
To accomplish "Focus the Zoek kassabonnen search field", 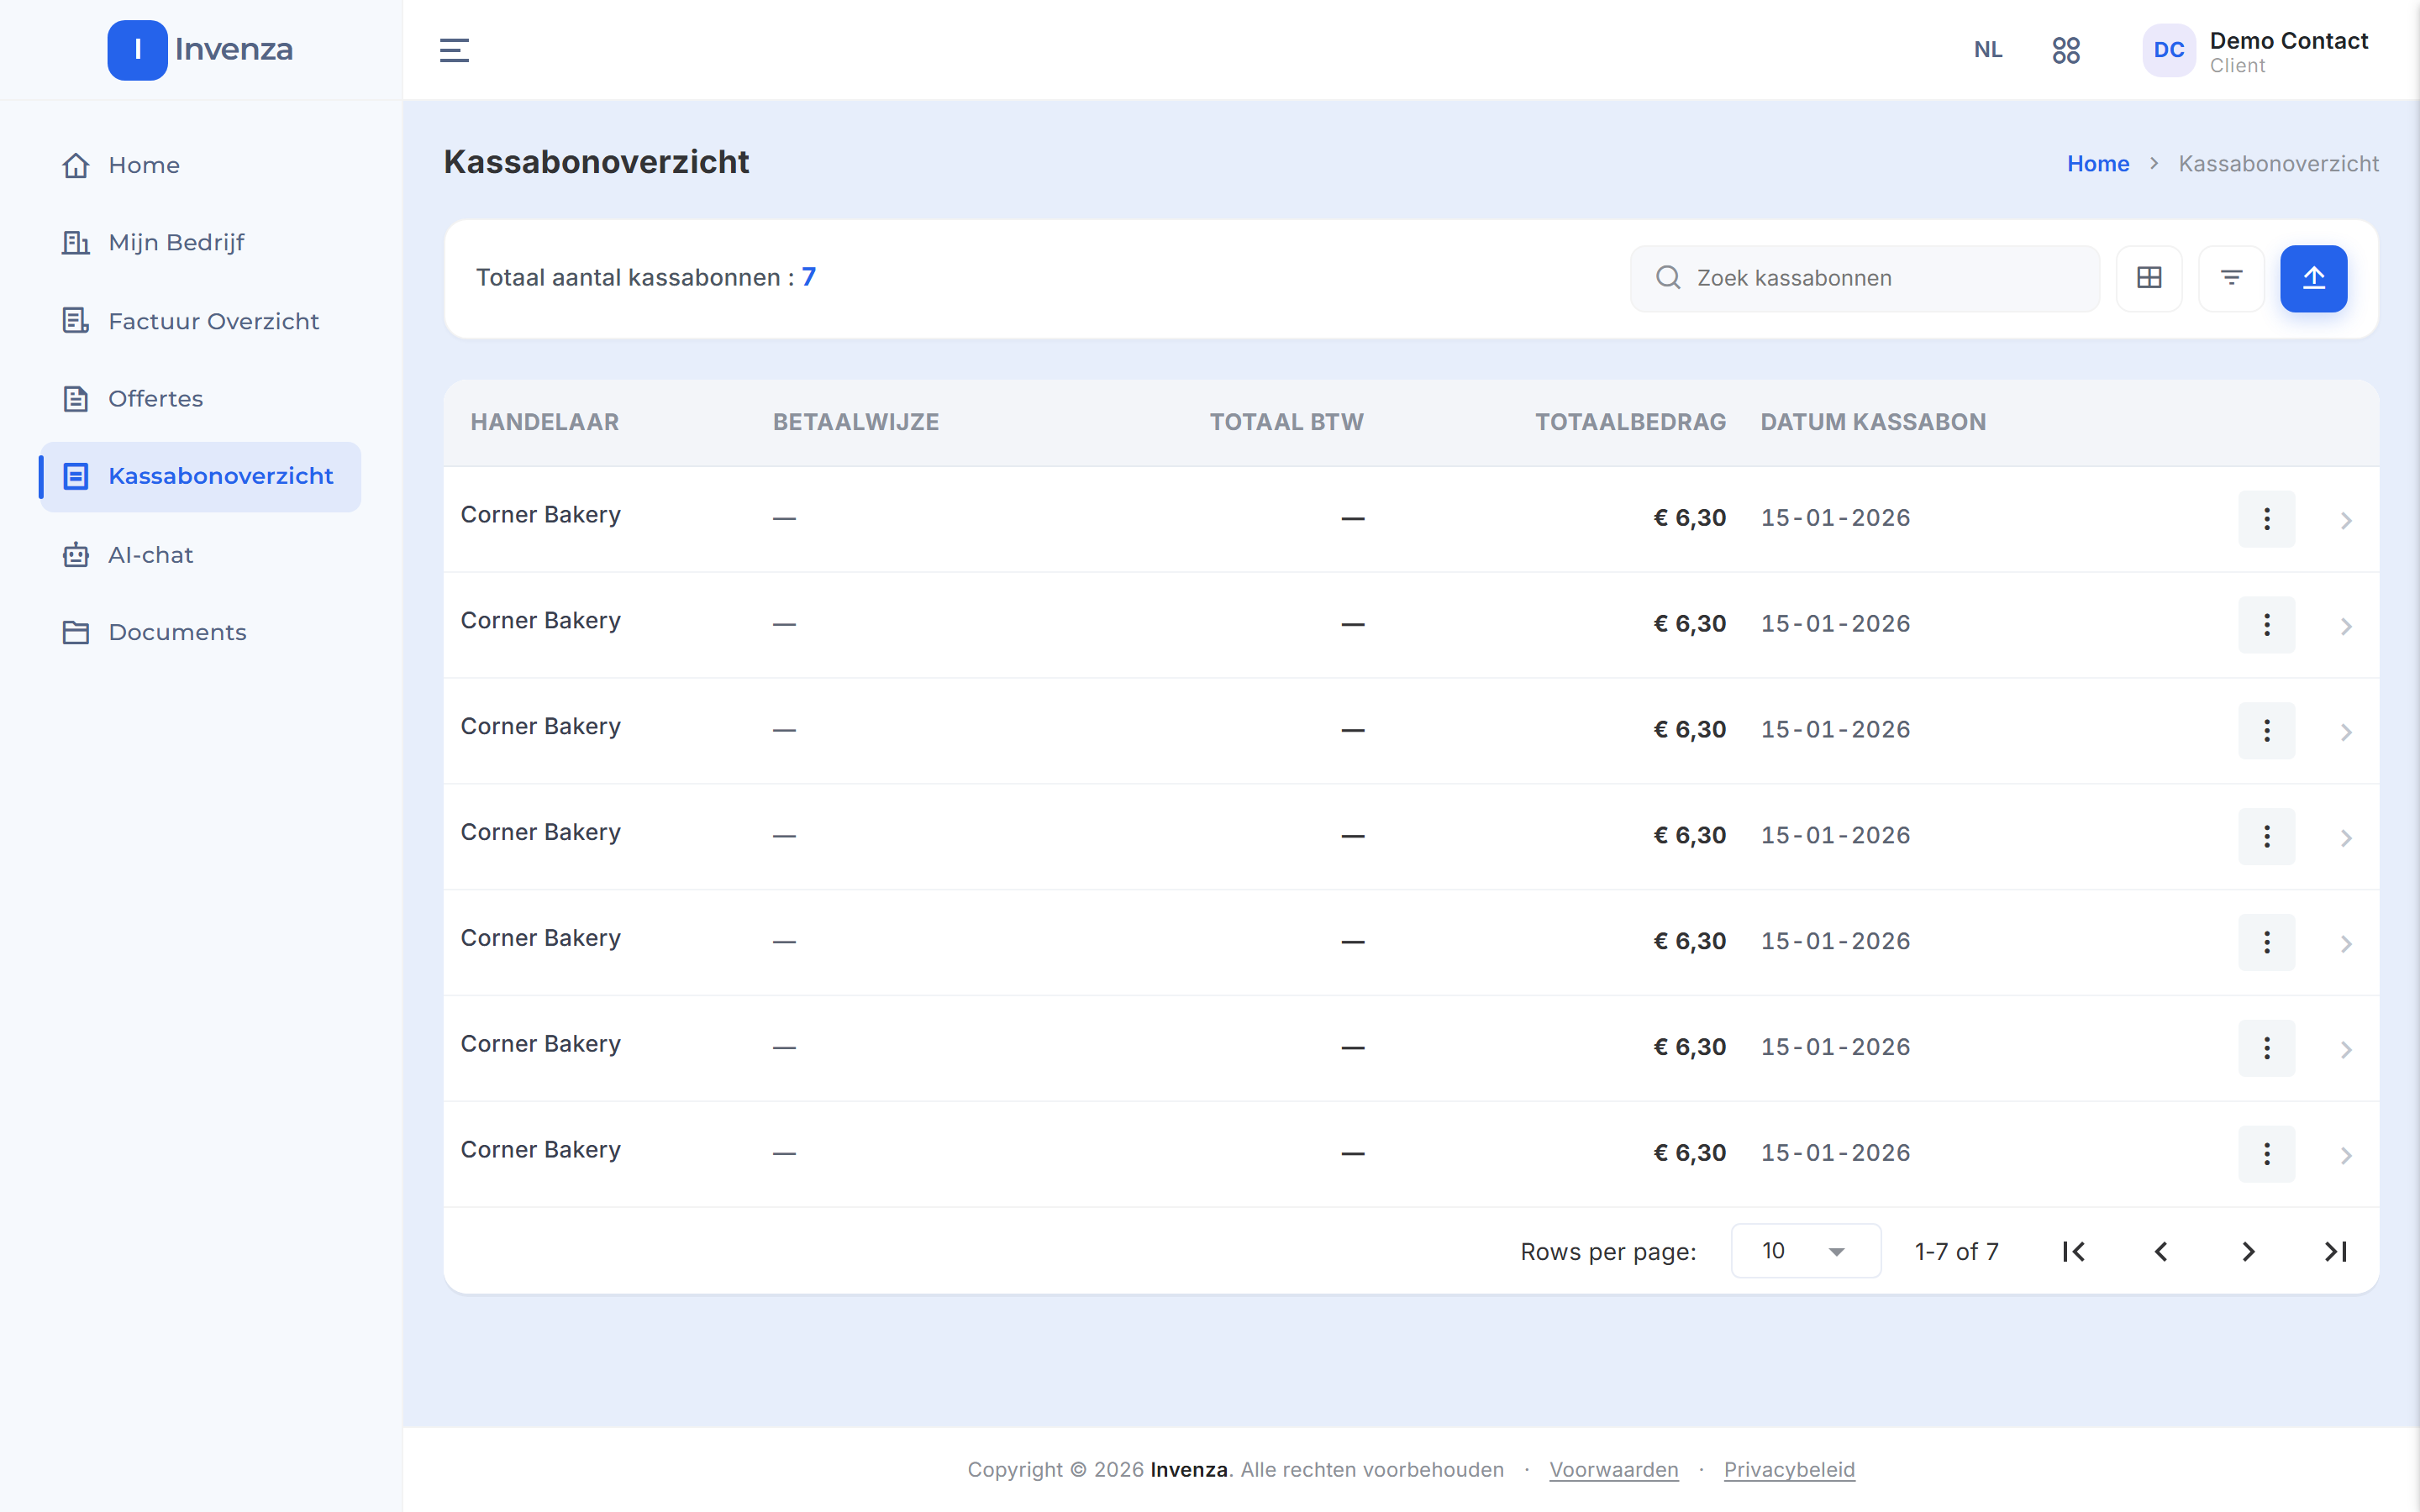I will (1864, 278).
